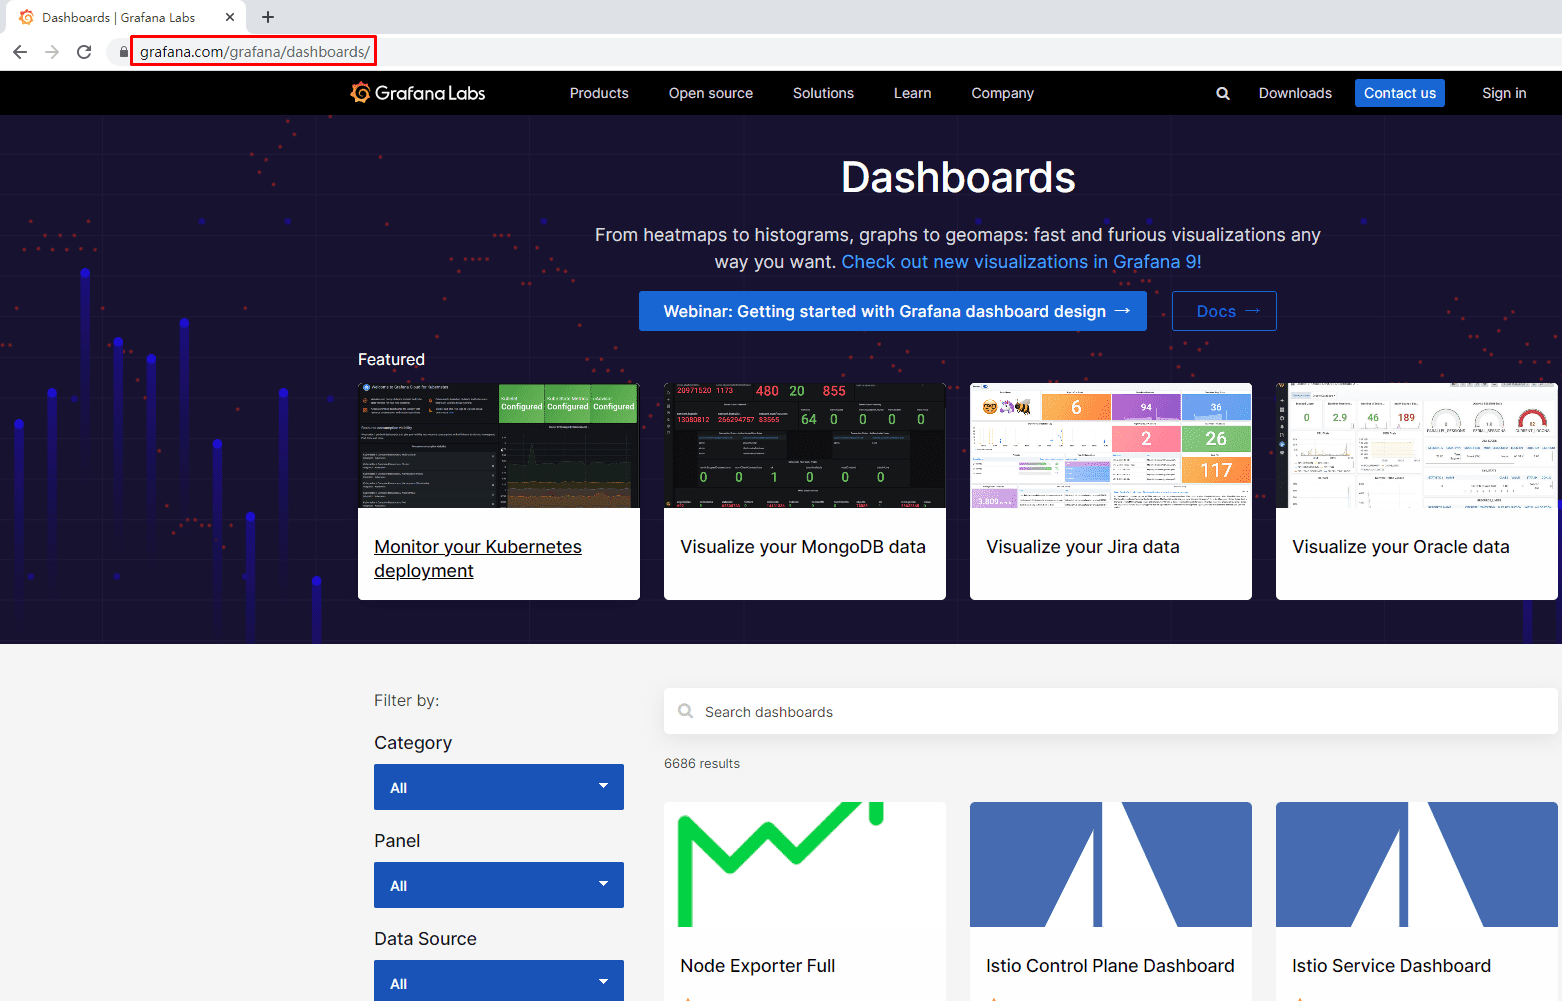This screenshot has height=1001, width=1562.
Task: Click the Featured section label
Action: coord(391,359)
